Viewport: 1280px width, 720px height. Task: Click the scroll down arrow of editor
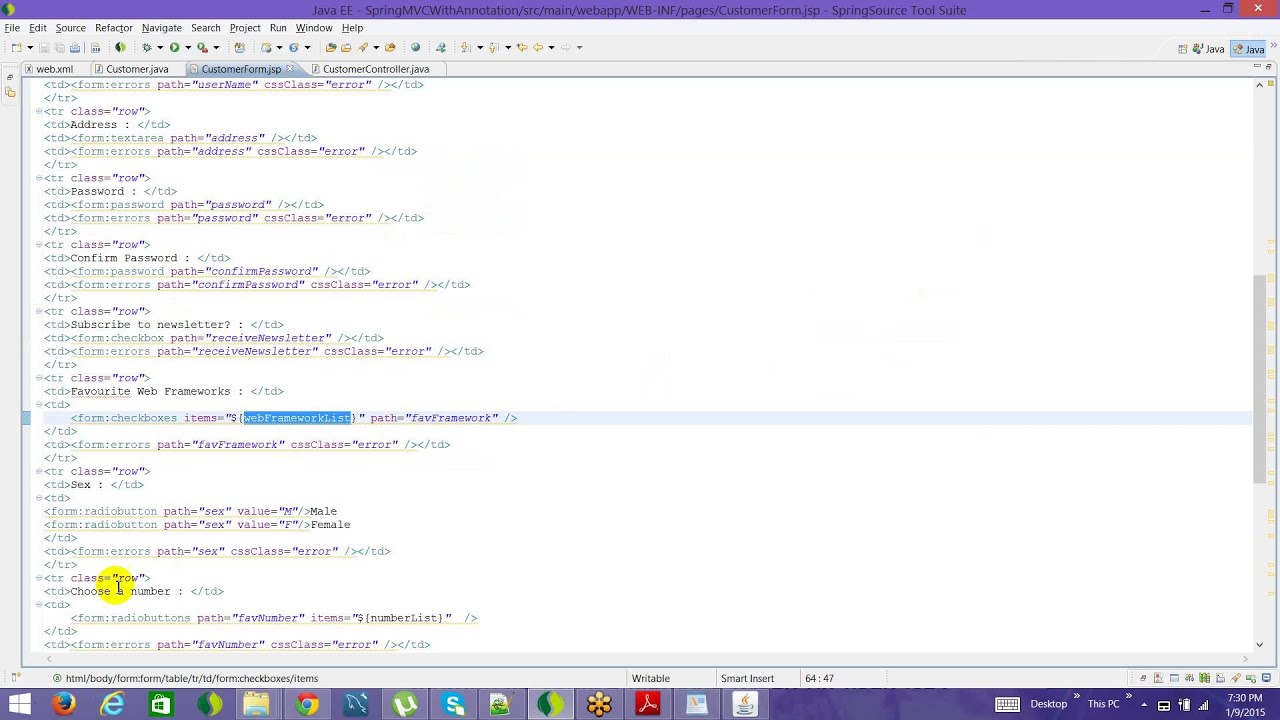click(x=1259, y=645)
